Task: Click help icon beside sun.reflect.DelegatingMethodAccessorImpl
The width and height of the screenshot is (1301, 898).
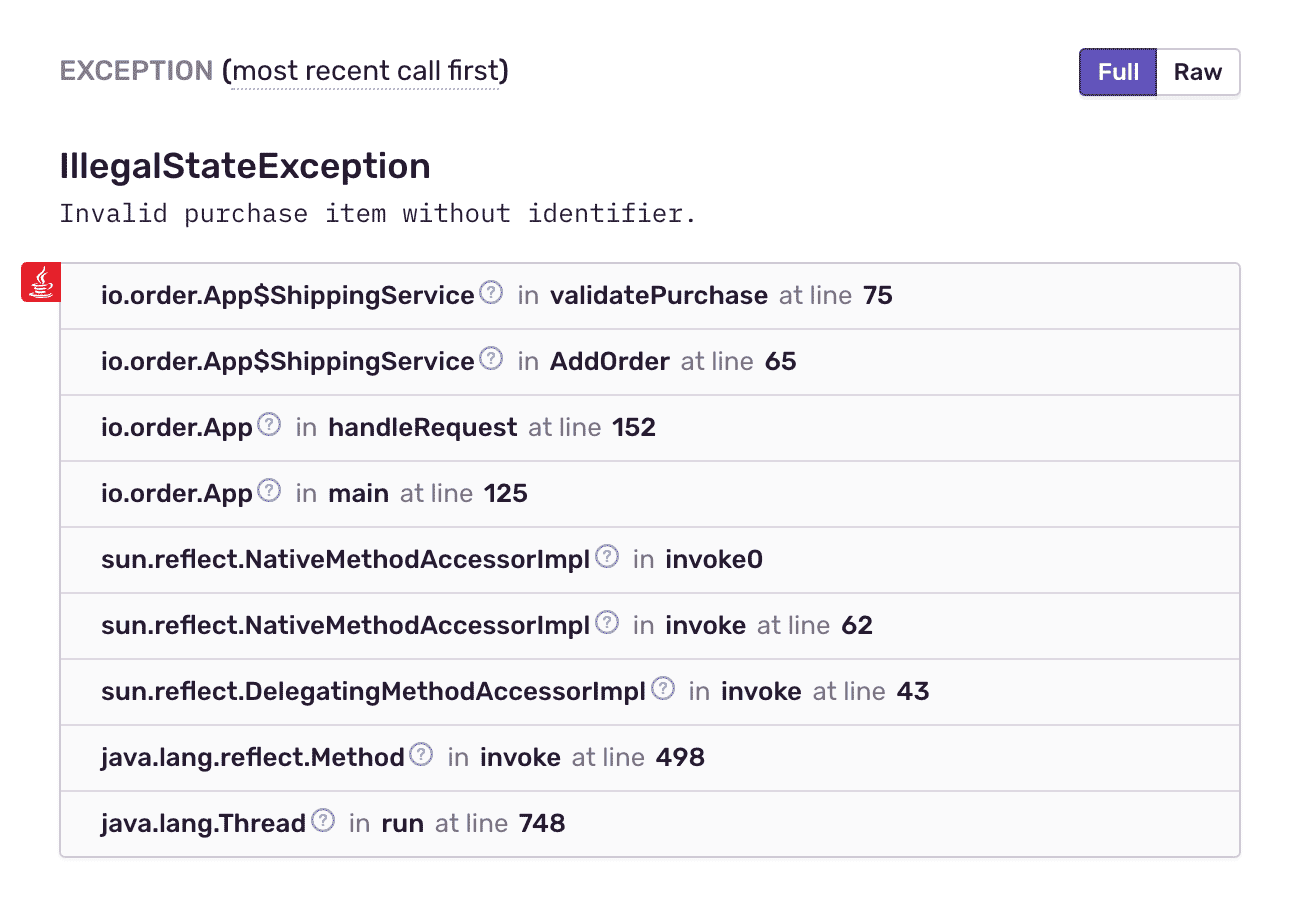Action: pos(663,689)
